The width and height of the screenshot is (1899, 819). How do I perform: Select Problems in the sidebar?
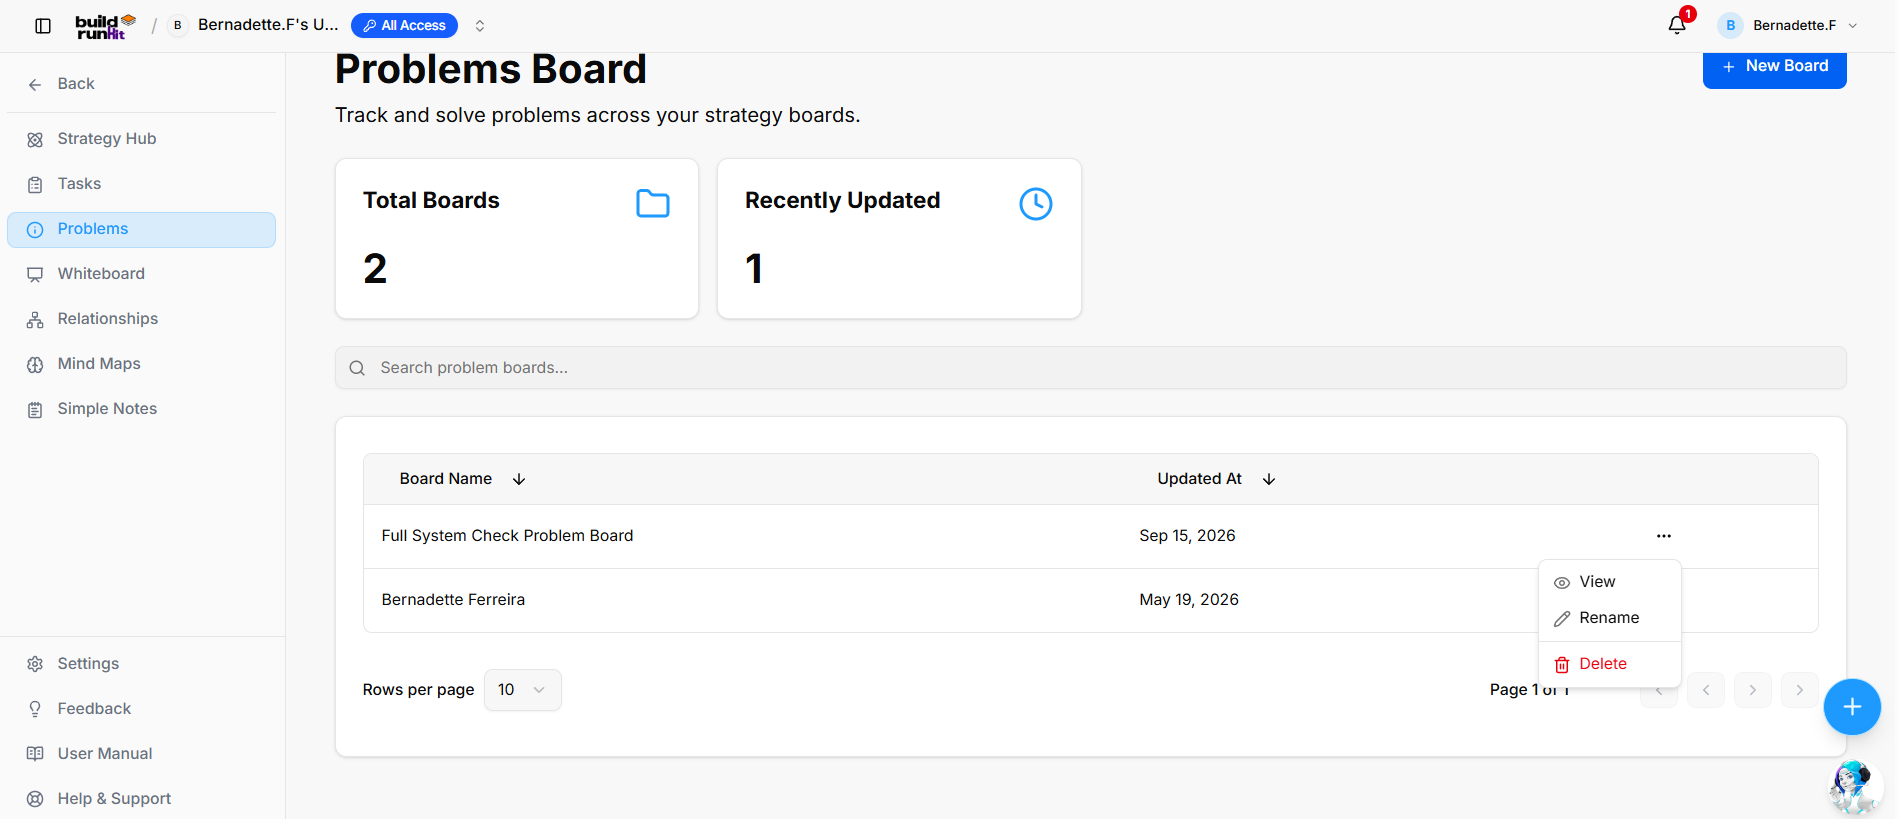click(142, 229)
